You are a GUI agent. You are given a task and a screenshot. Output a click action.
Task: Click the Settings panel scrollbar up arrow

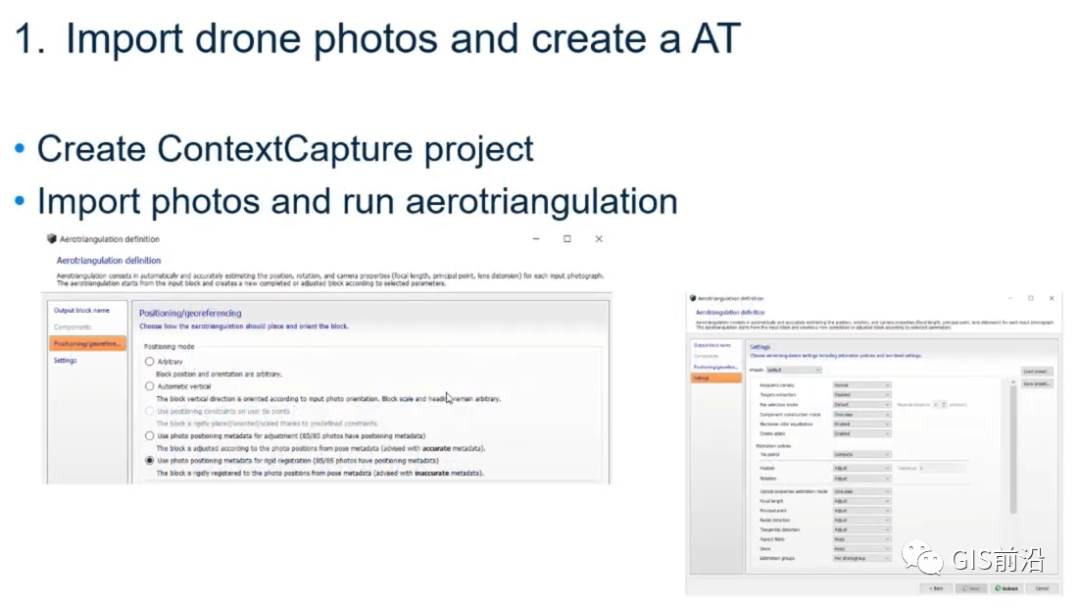(1013, 382)
